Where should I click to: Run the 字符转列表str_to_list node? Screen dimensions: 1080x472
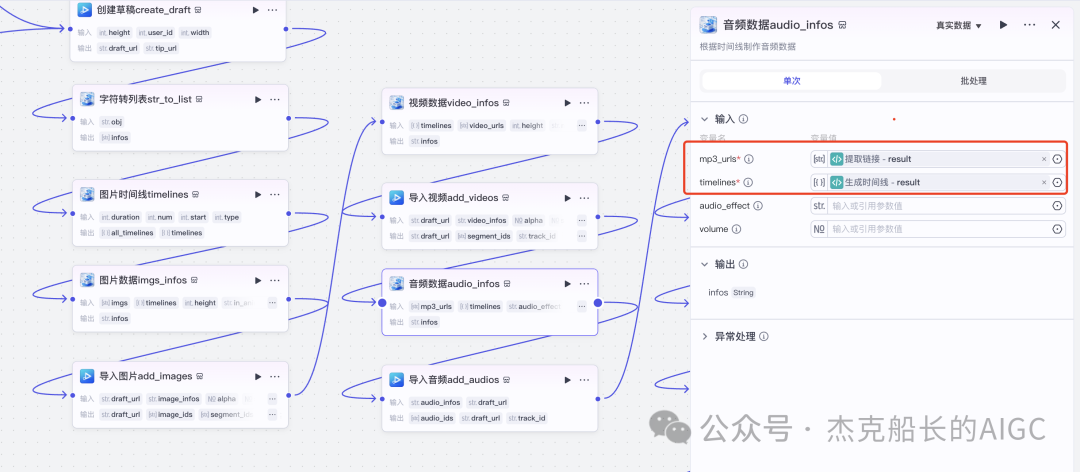coord(258,99)
